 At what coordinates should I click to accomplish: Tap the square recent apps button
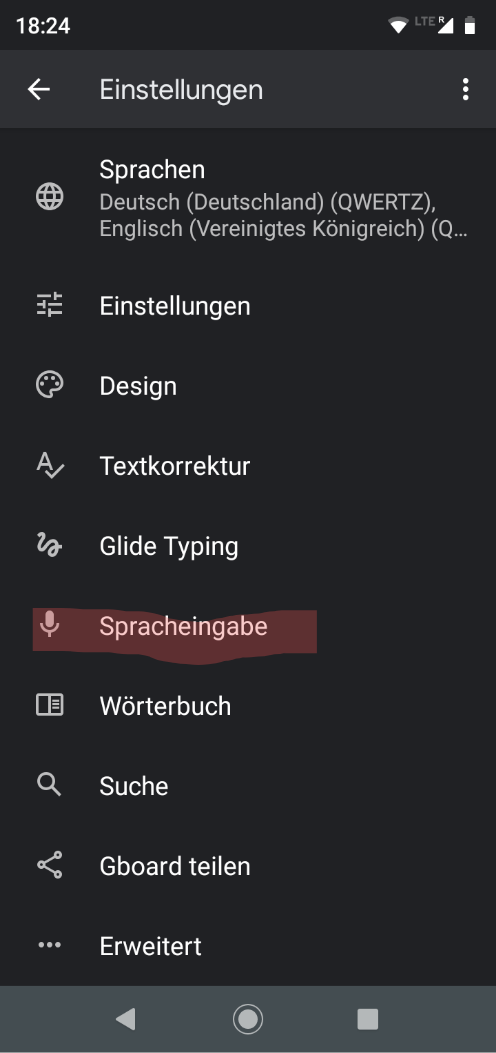tap(367, 1019)
